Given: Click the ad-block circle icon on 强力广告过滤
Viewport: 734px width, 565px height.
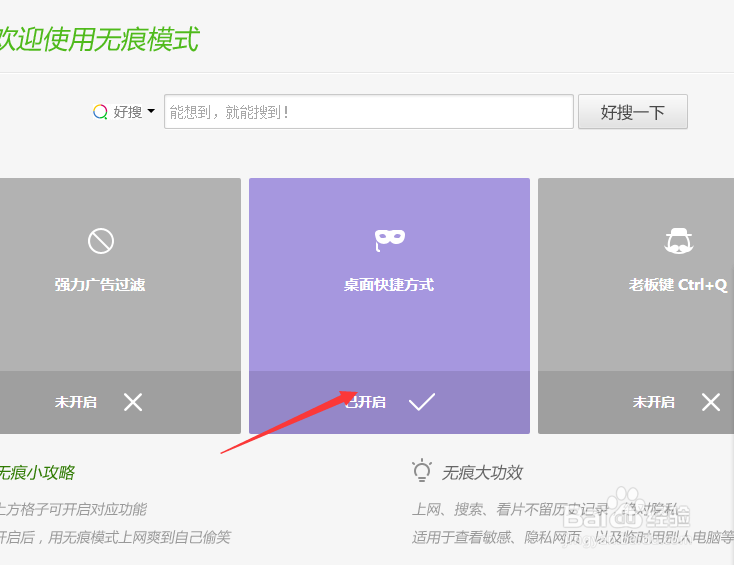Looking at the screenshot, I should 101,241.
